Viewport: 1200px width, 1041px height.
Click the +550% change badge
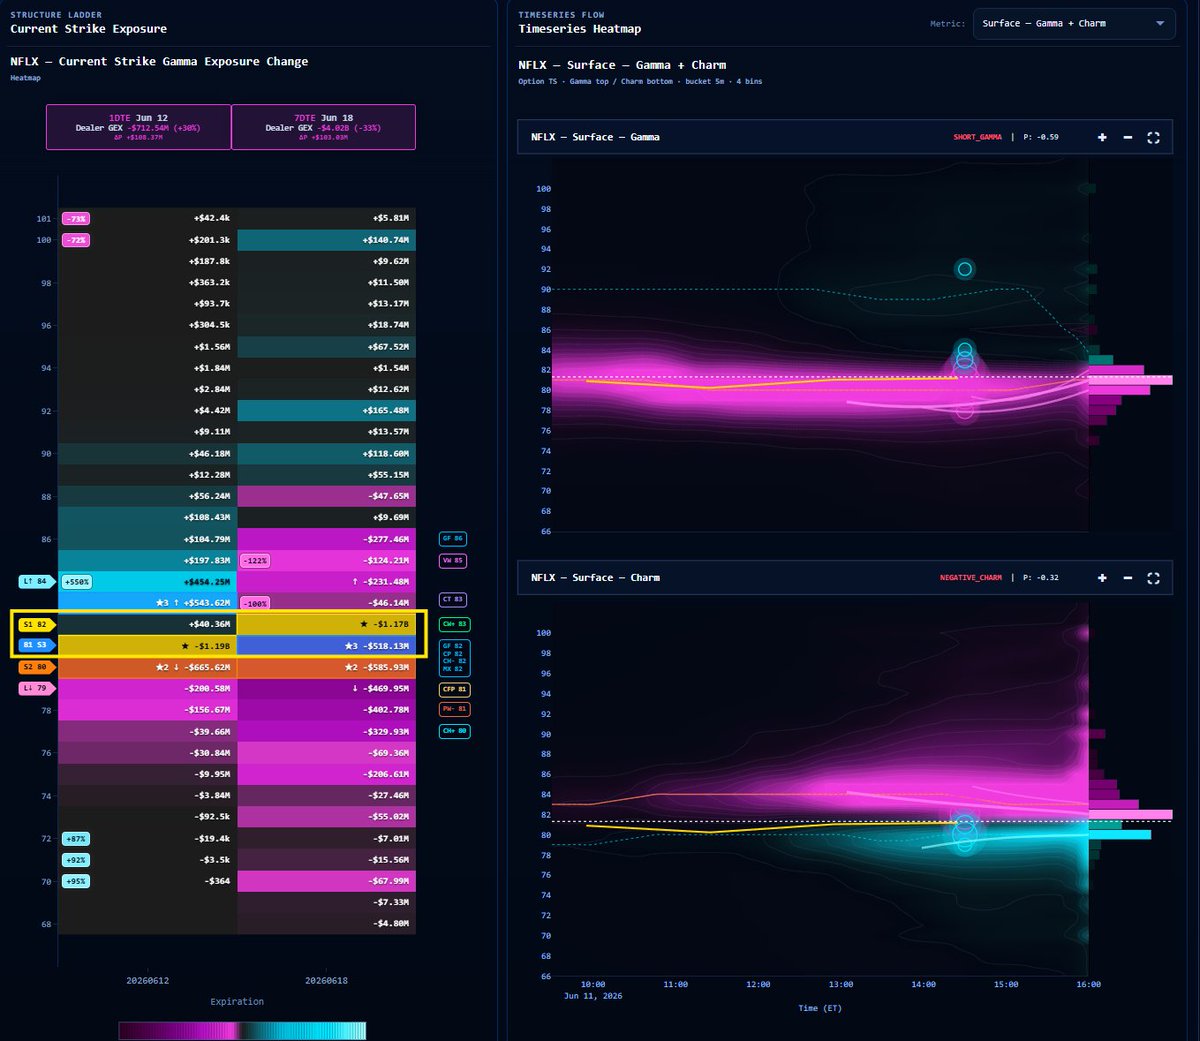[x=77, y=581]
